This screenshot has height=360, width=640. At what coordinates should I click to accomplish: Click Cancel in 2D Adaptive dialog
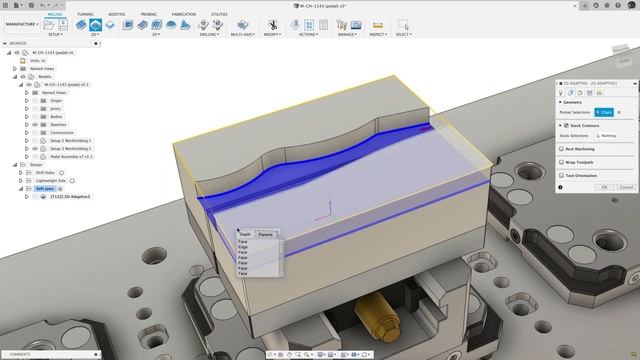(x=626, y=187)
